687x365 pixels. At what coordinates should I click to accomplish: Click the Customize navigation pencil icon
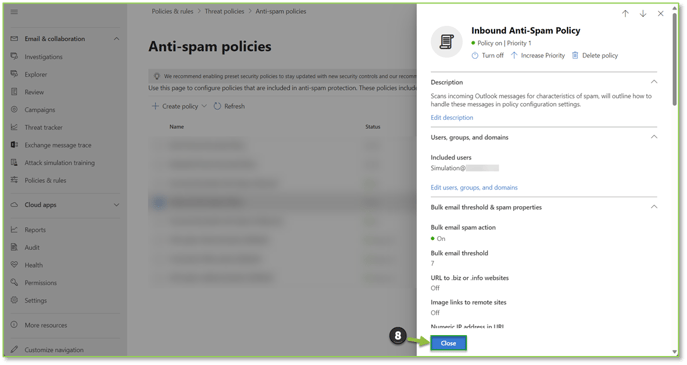(14, 350)
